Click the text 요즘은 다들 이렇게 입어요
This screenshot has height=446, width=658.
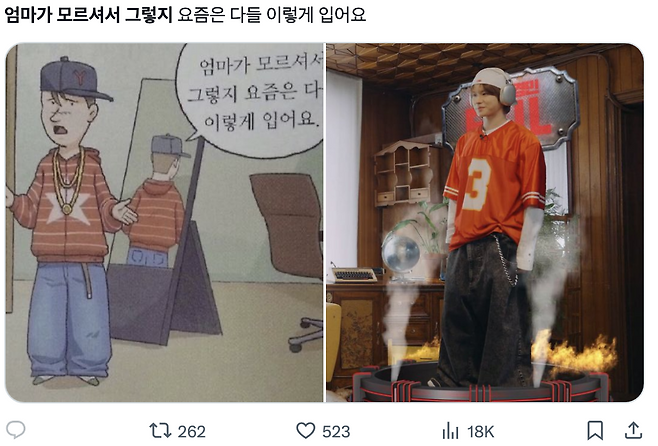tap(272, 15)
